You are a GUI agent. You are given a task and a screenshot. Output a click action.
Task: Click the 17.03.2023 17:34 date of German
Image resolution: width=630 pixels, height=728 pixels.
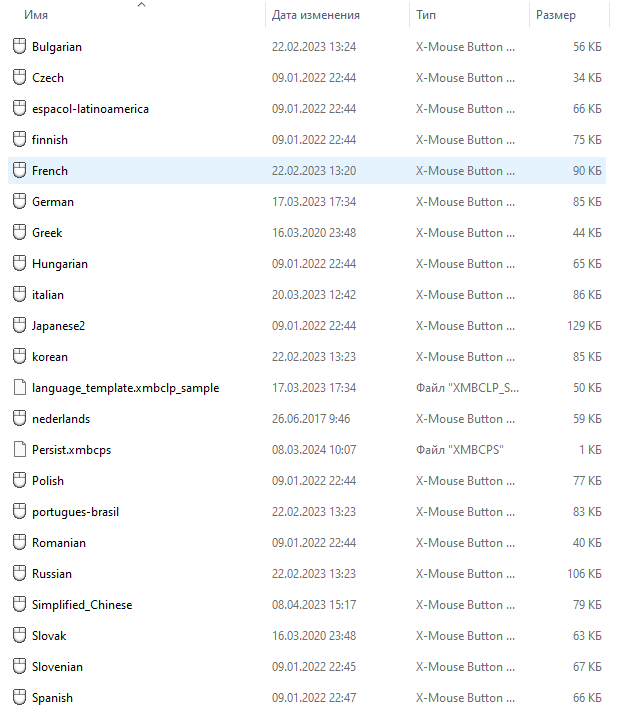[314, 202]
